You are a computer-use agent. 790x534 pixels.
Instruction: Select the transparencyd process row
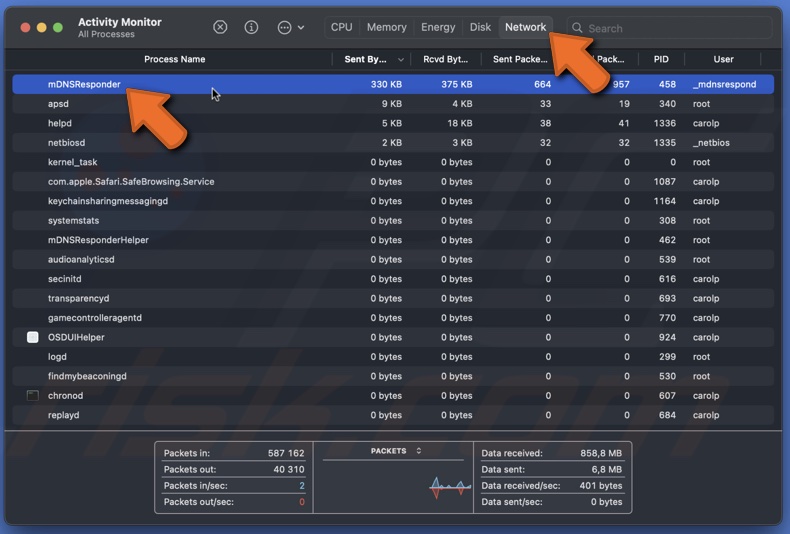[x=393, y=298]
